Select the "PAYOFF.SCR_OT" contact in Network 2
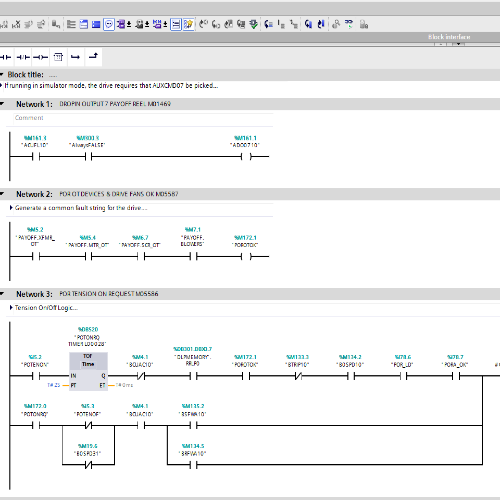Viewport: 500px width, 500px height. pos(141,256)
